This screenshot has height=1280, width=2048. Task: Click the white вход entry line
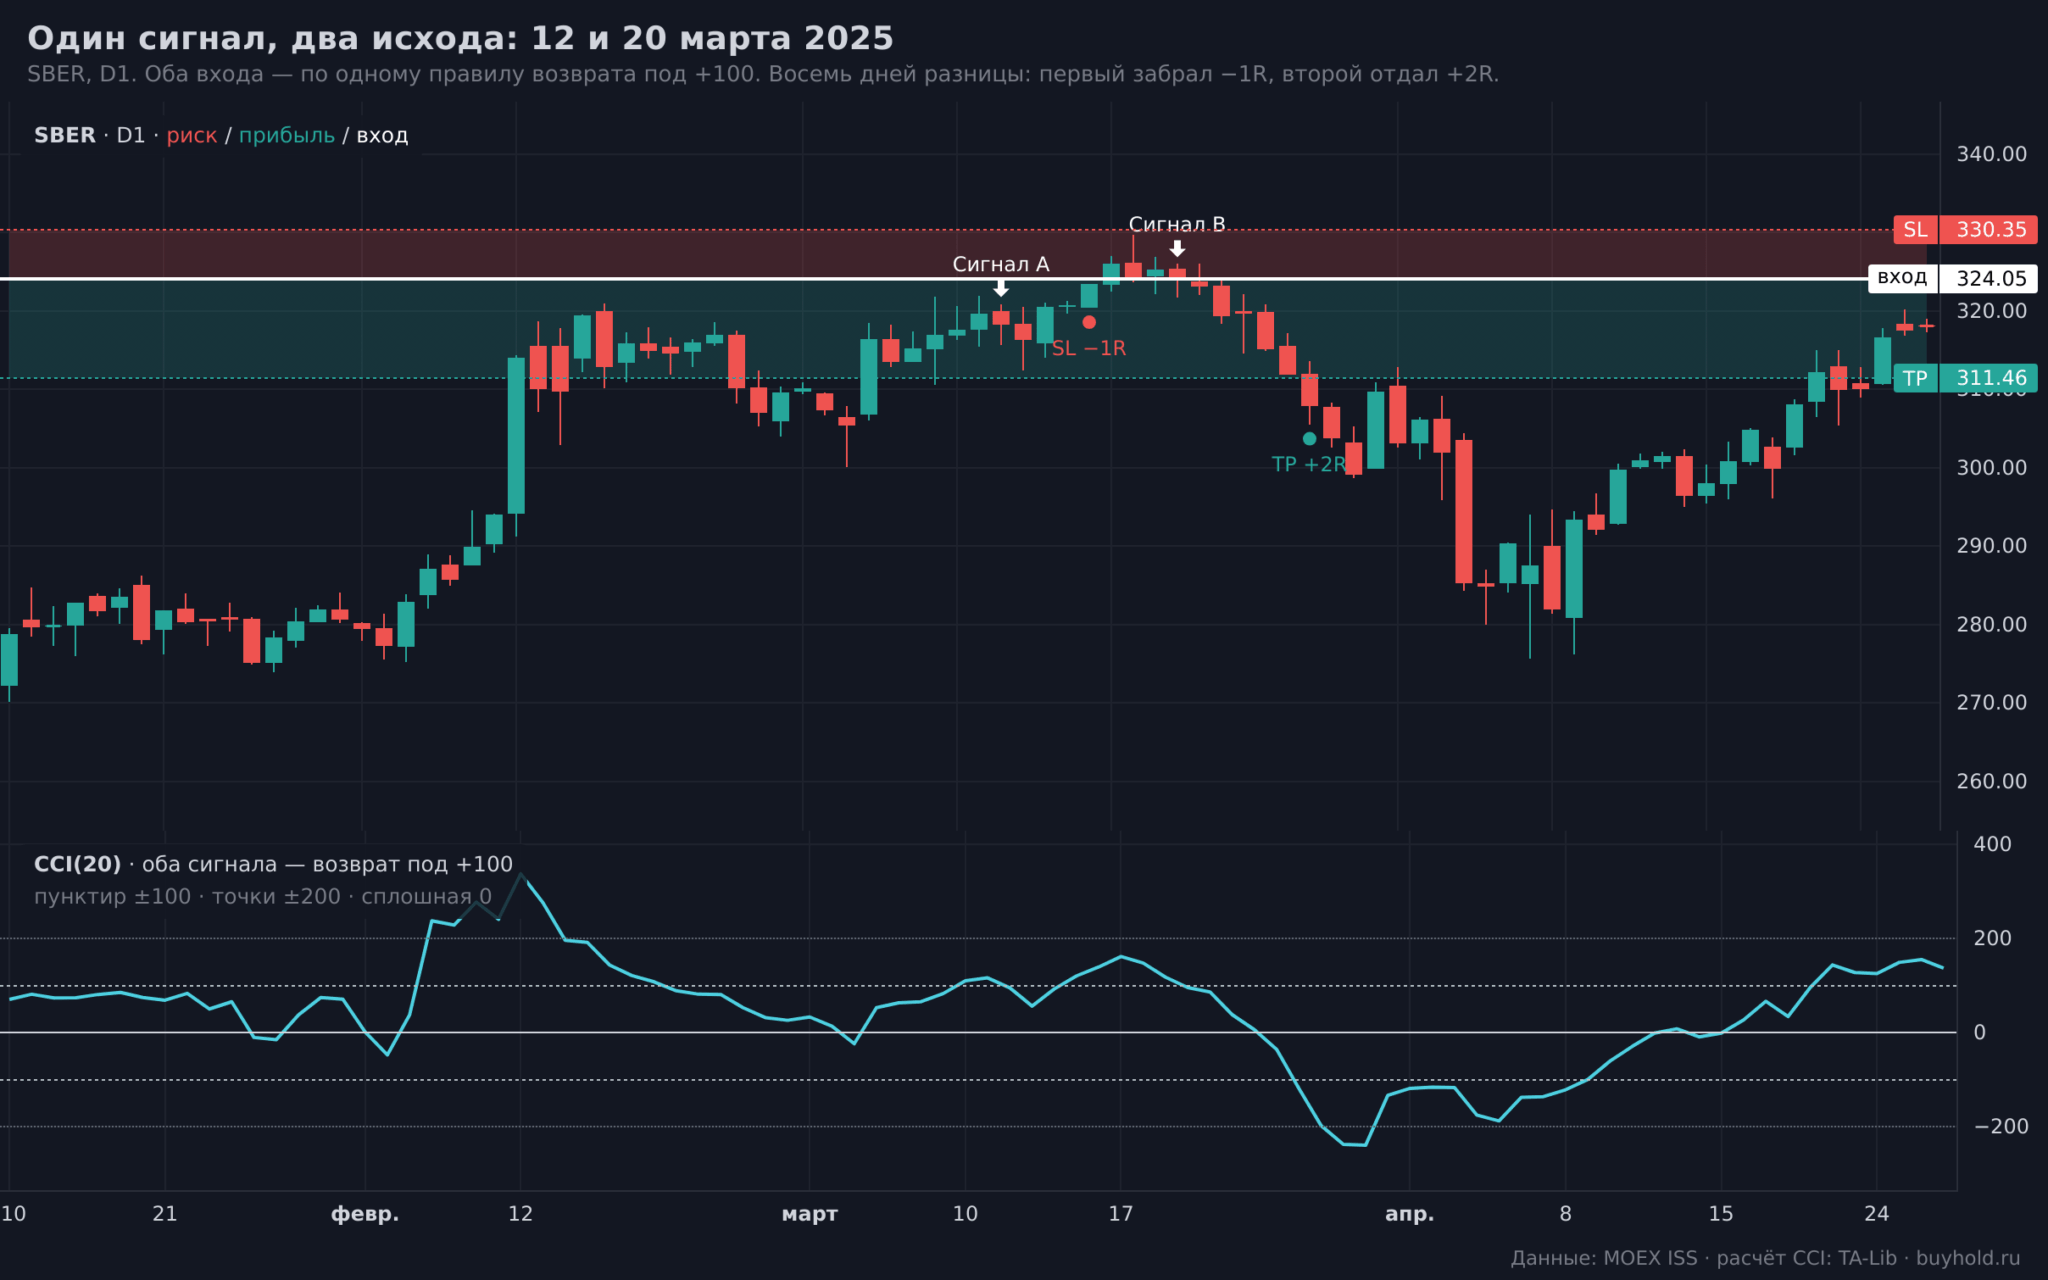point(938,278)
